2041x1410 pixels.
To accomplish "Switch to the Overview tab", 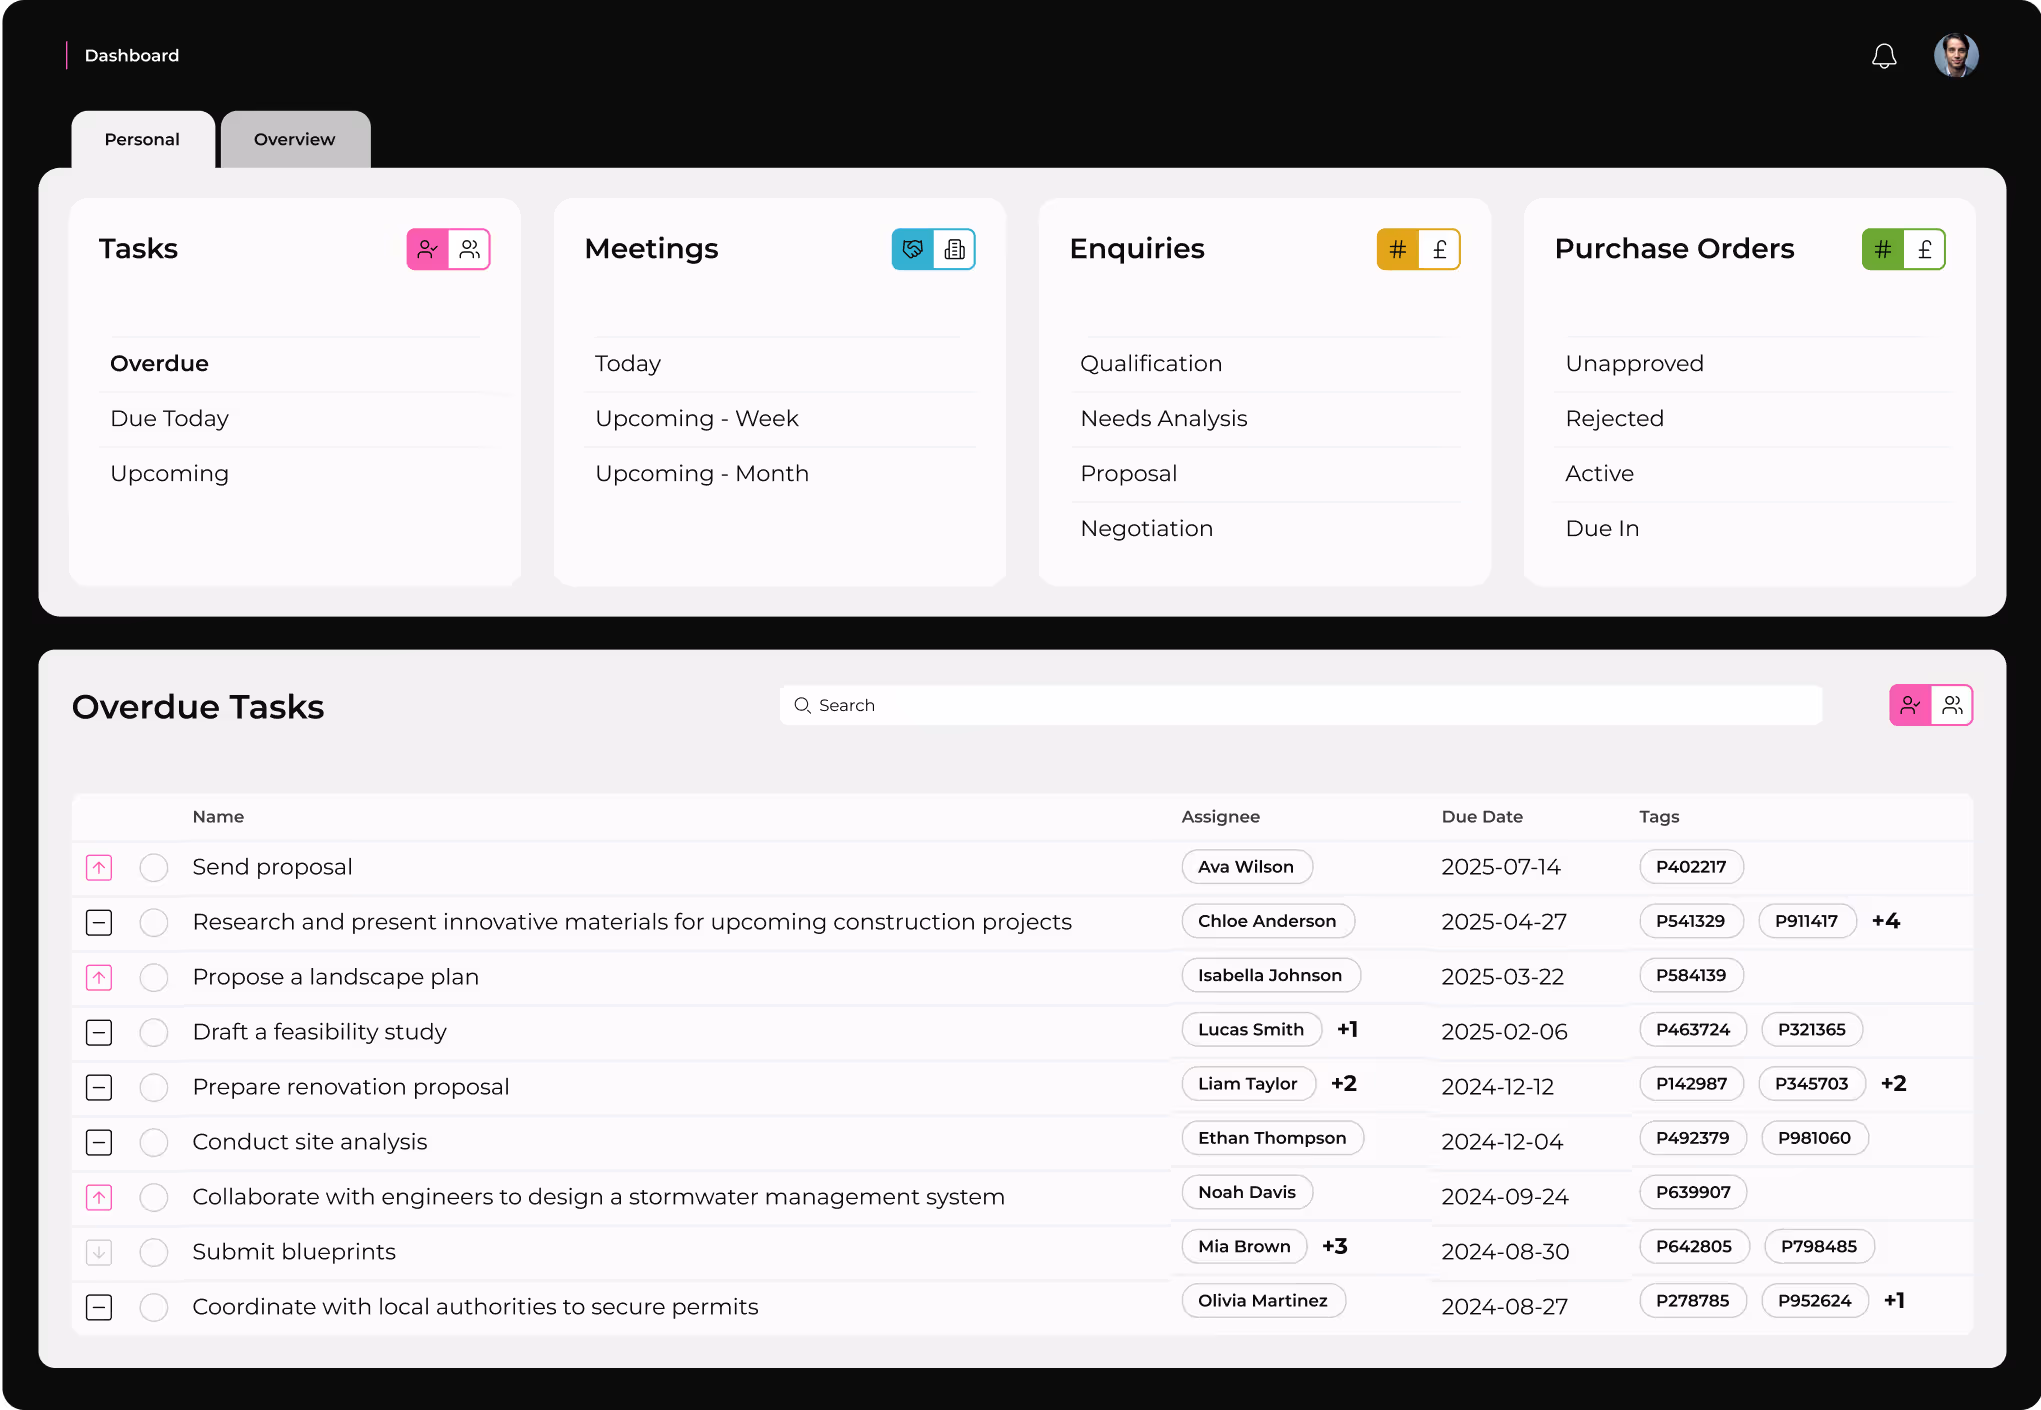I will 295,139.
